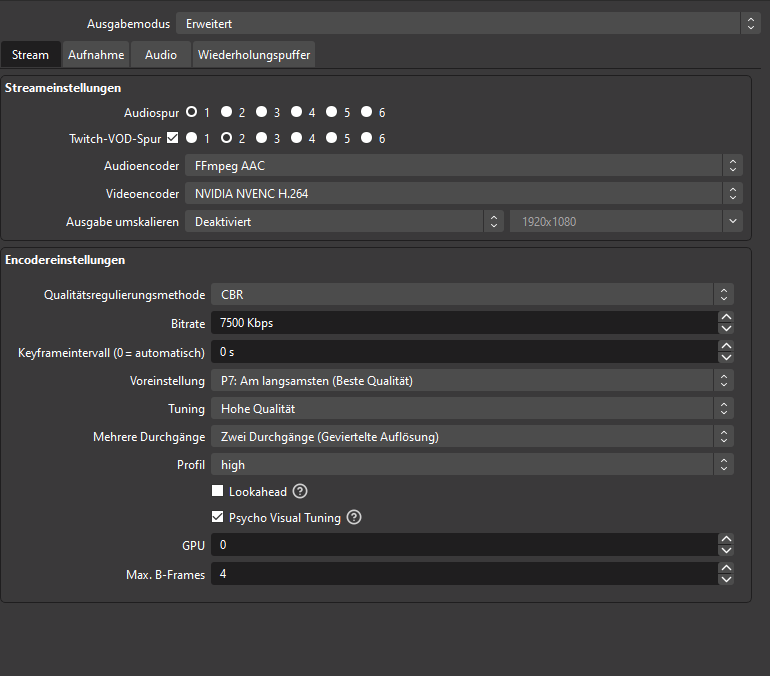This screenshot has height=676, width=770.
Task: Decrease GPU value with the down arrow
Action: pos(726,551)
